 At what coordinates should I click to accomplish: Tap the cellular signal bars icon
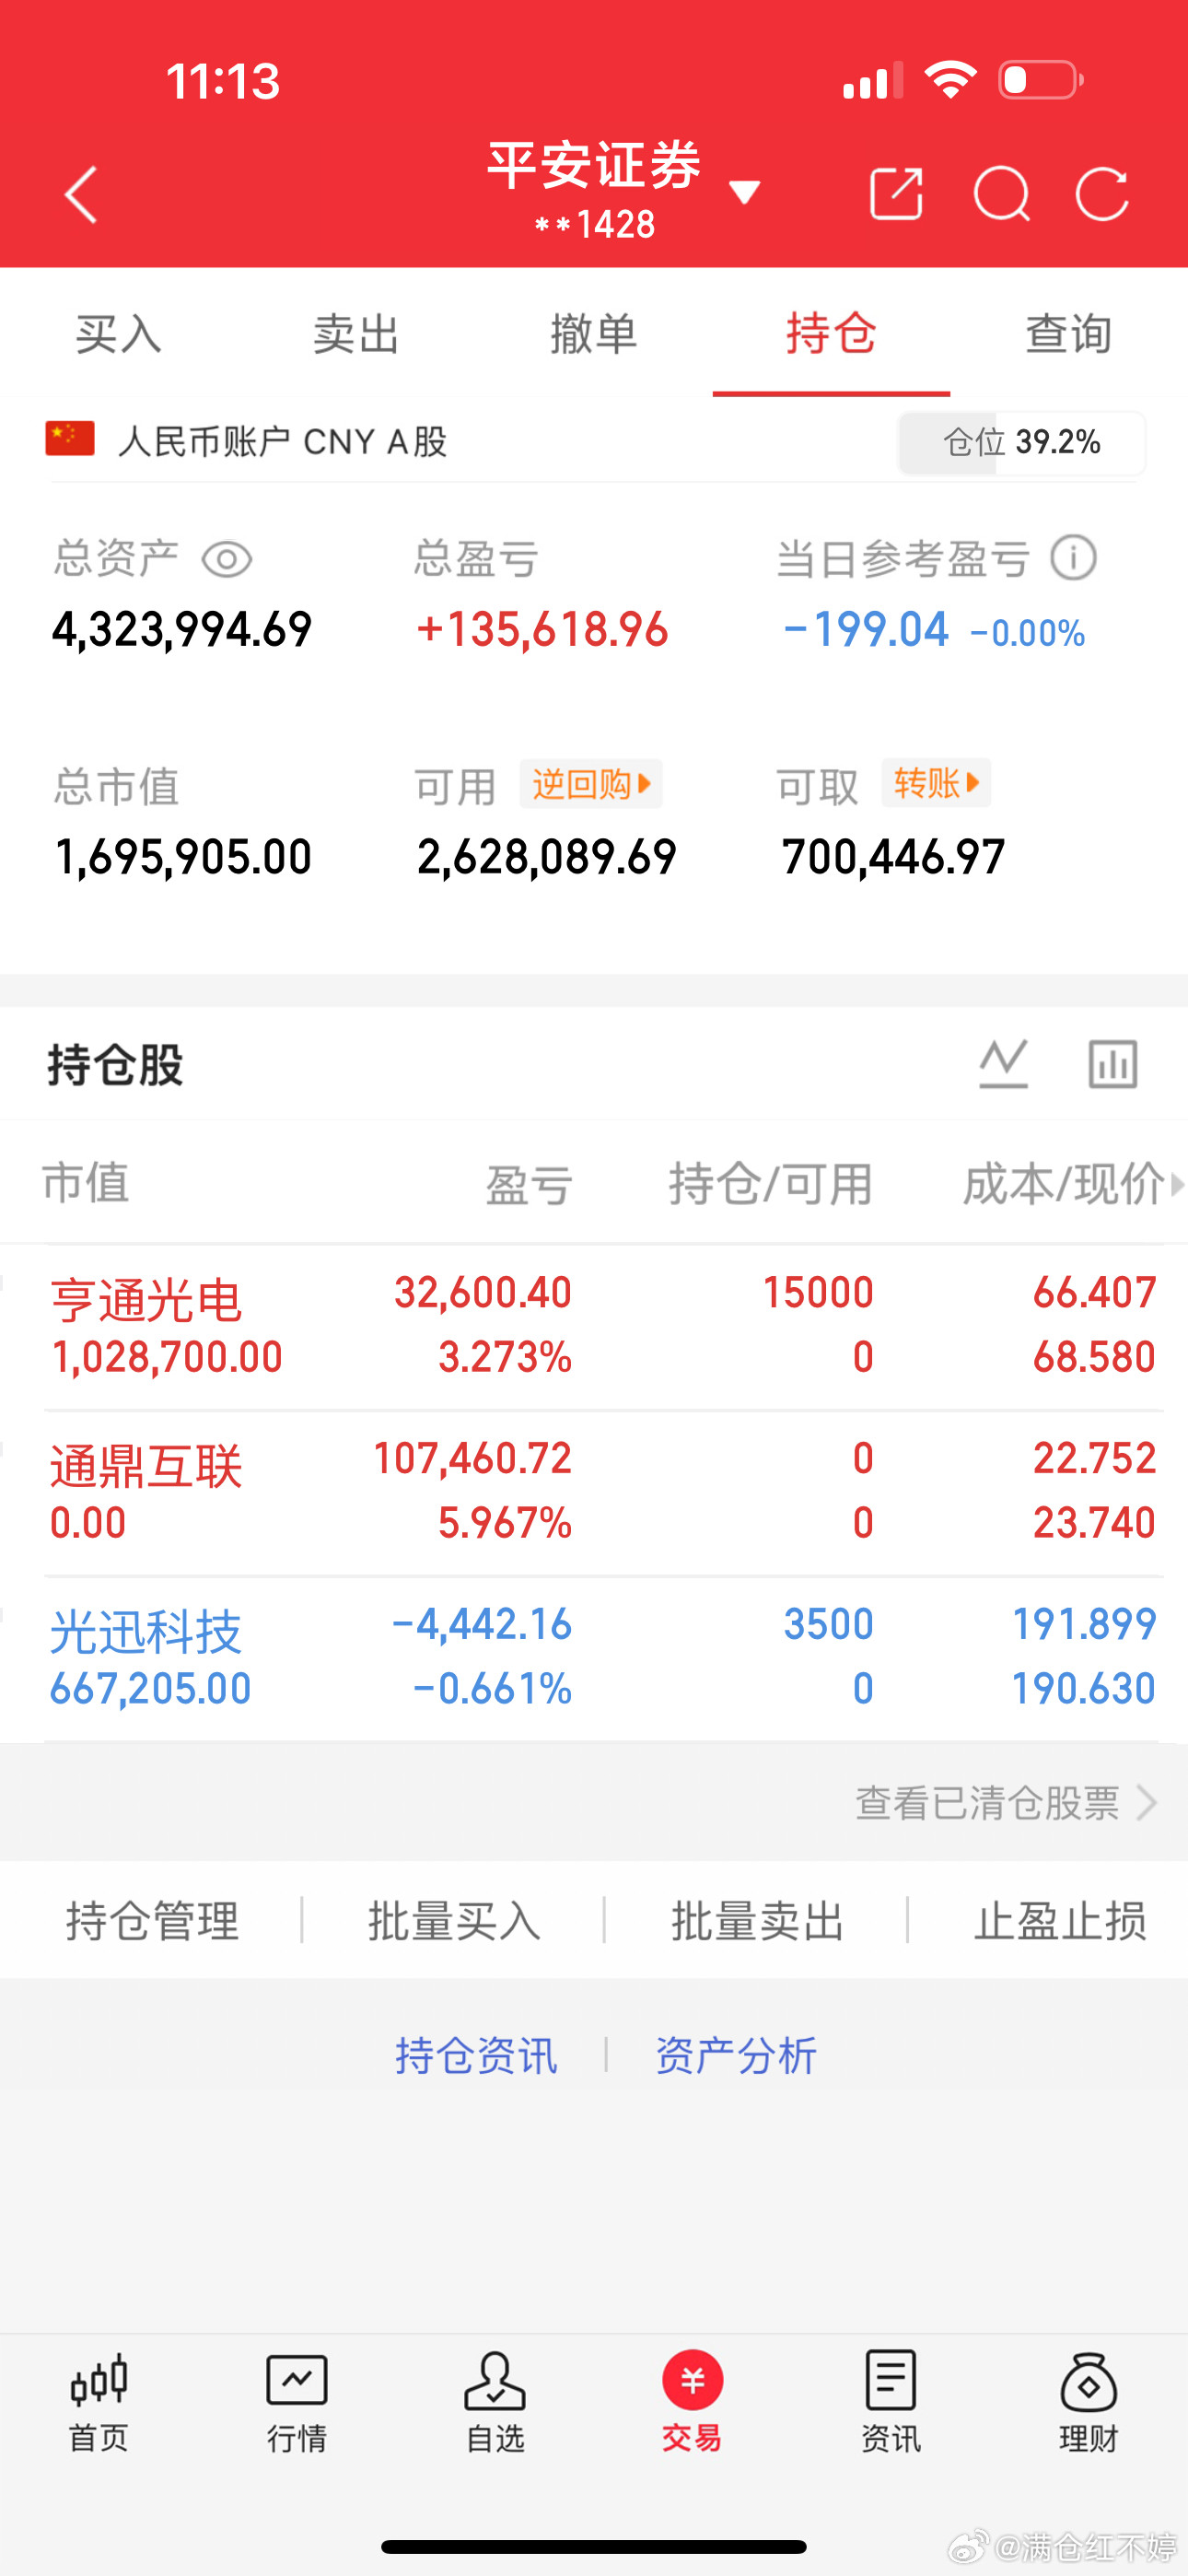coord(873,80)
